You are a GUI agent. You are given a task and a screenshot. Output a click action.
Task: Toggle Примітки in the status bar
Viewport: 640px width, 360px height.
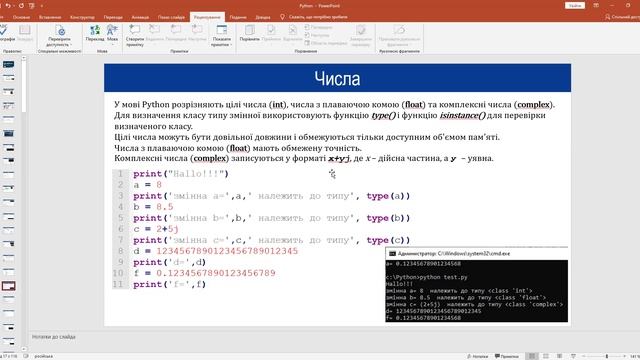[507, 356]
